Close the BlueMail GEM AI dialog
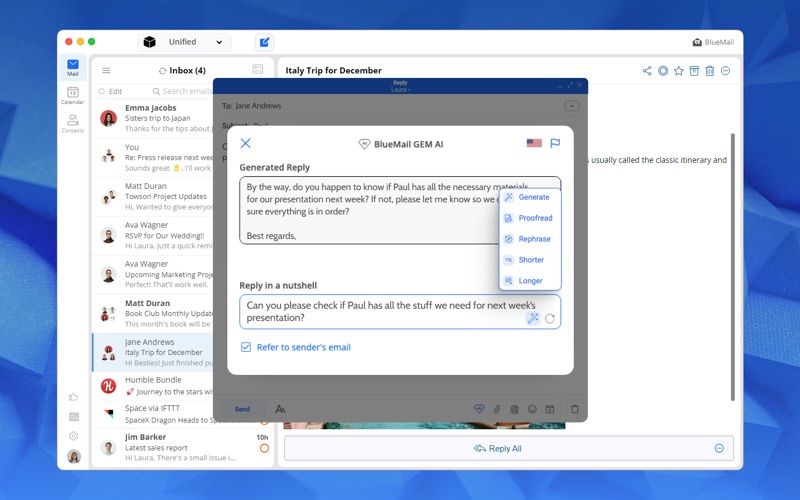800x500 pixels. tap(245, 143)
